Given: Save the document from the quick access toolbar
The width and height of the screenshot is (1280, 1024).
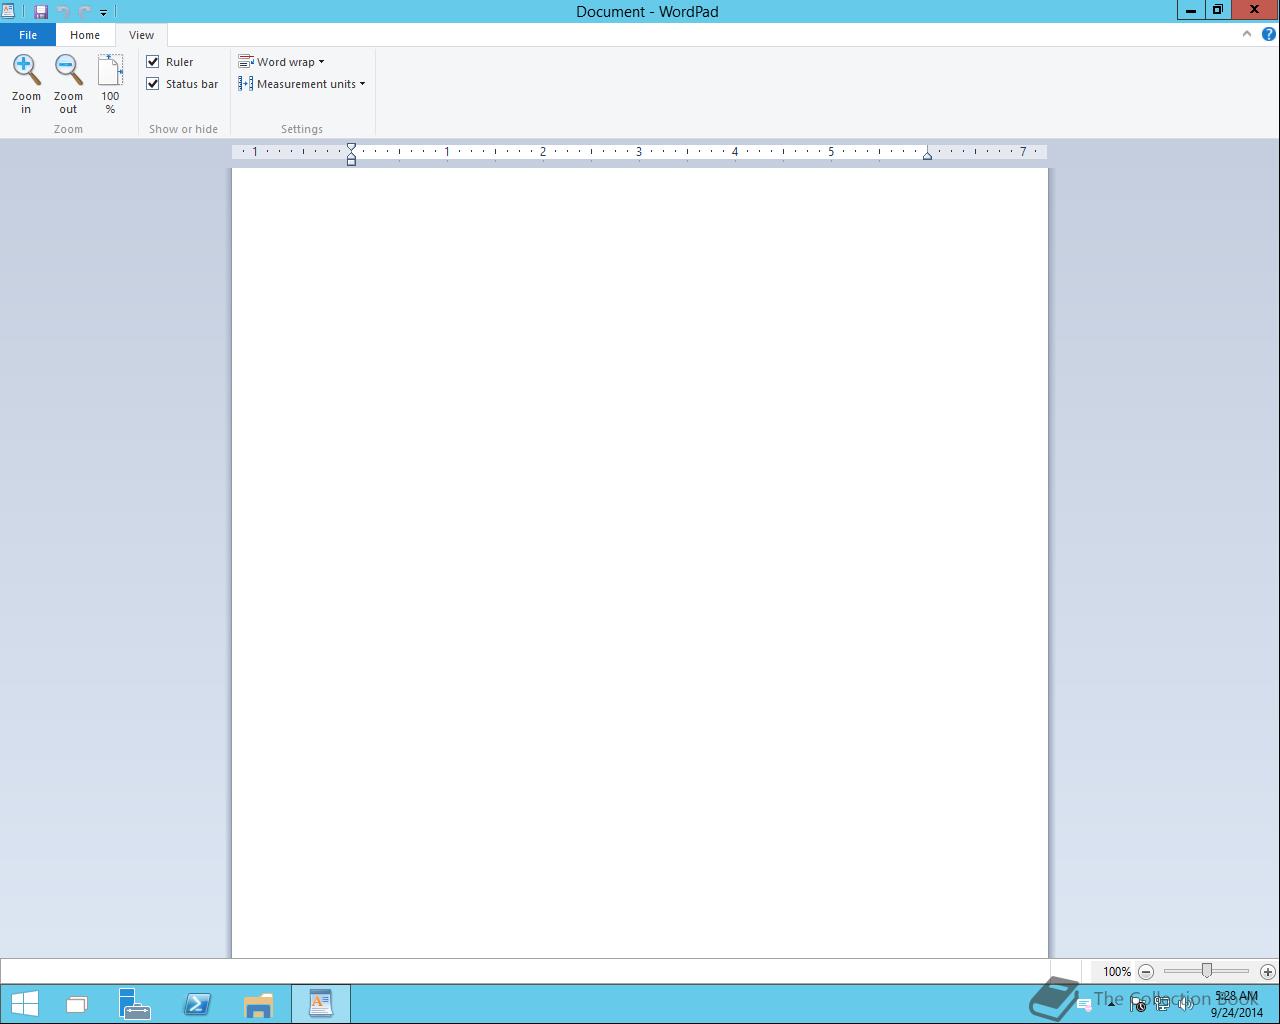Looking at the screenshot, I should point(41,11).
